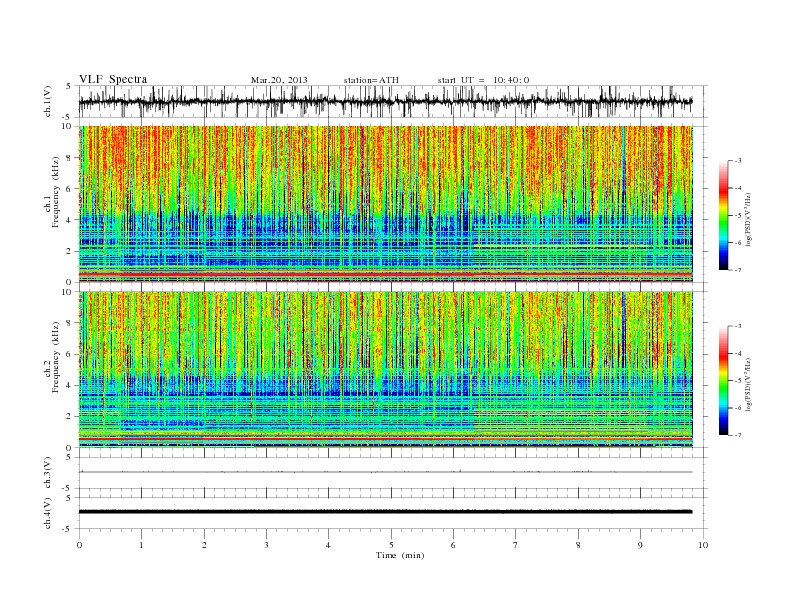Click the ch.2 'Frequency (kHz)' axis label

pyautogui.click(x=56, y=357)
